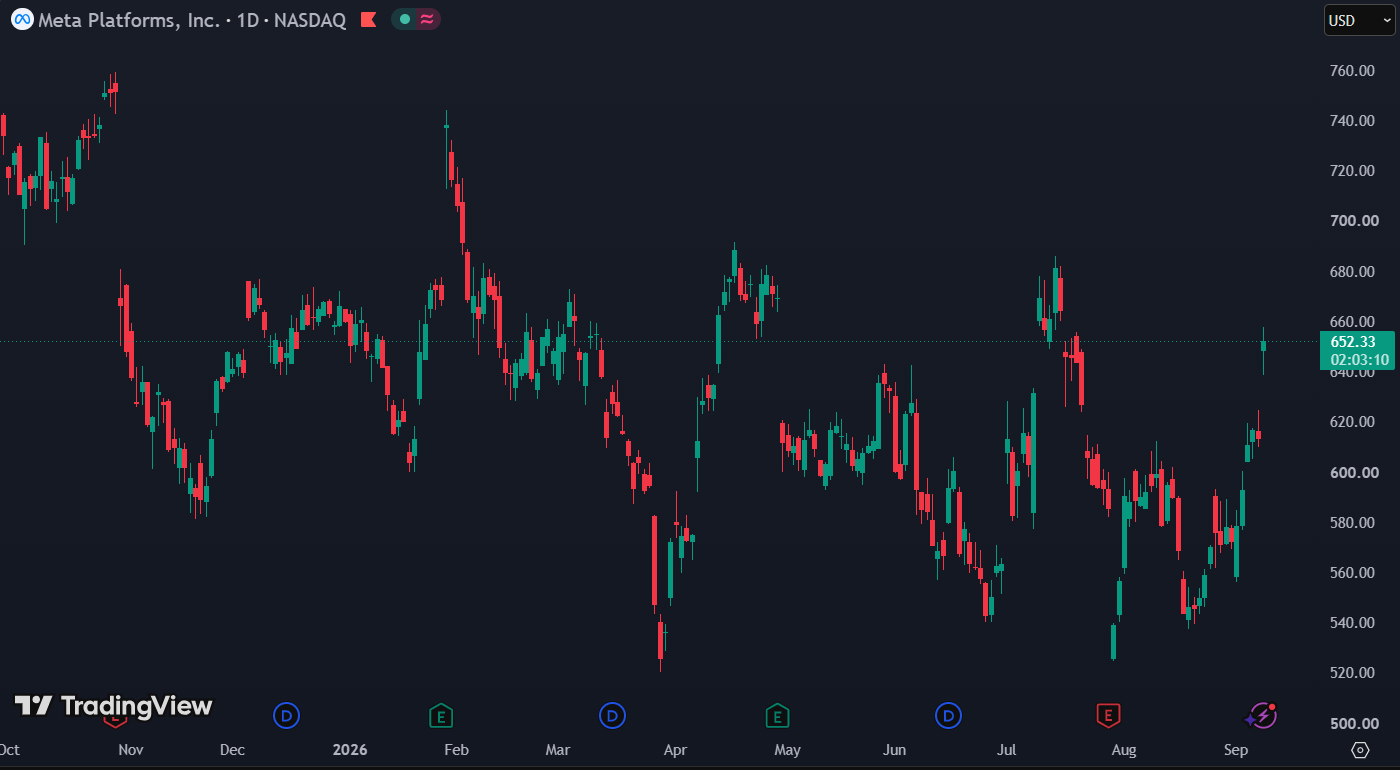Click the Dec label on the time axis
The image size is (1400, 770).
tap(232, 750)
